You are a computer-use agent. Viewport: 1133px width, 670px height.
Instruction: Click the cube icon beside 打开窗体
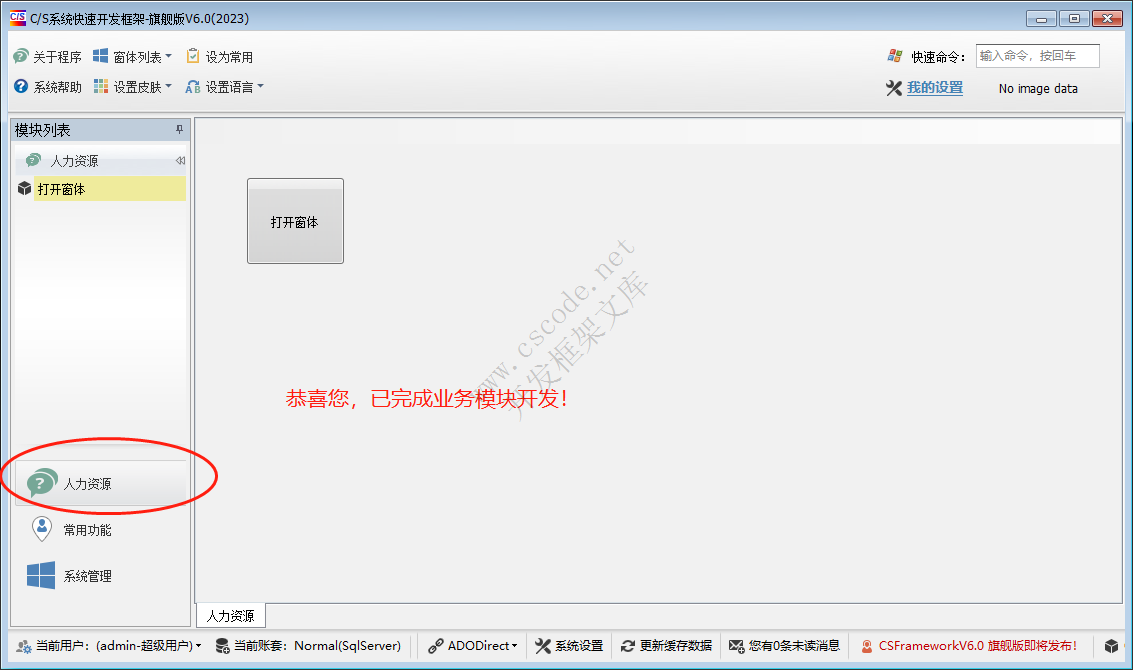click(25, 189)
